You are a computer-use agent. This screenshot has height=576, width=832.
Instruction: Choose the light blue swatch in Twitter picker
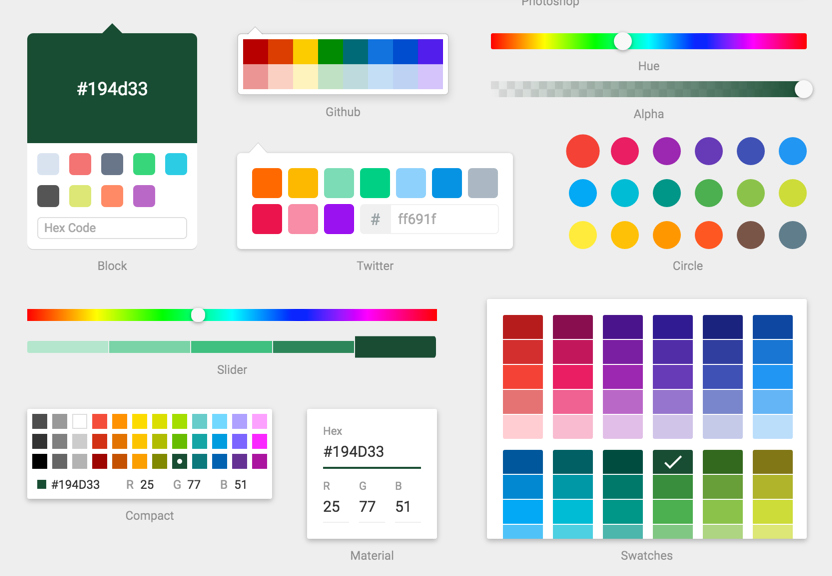[411, 183]
